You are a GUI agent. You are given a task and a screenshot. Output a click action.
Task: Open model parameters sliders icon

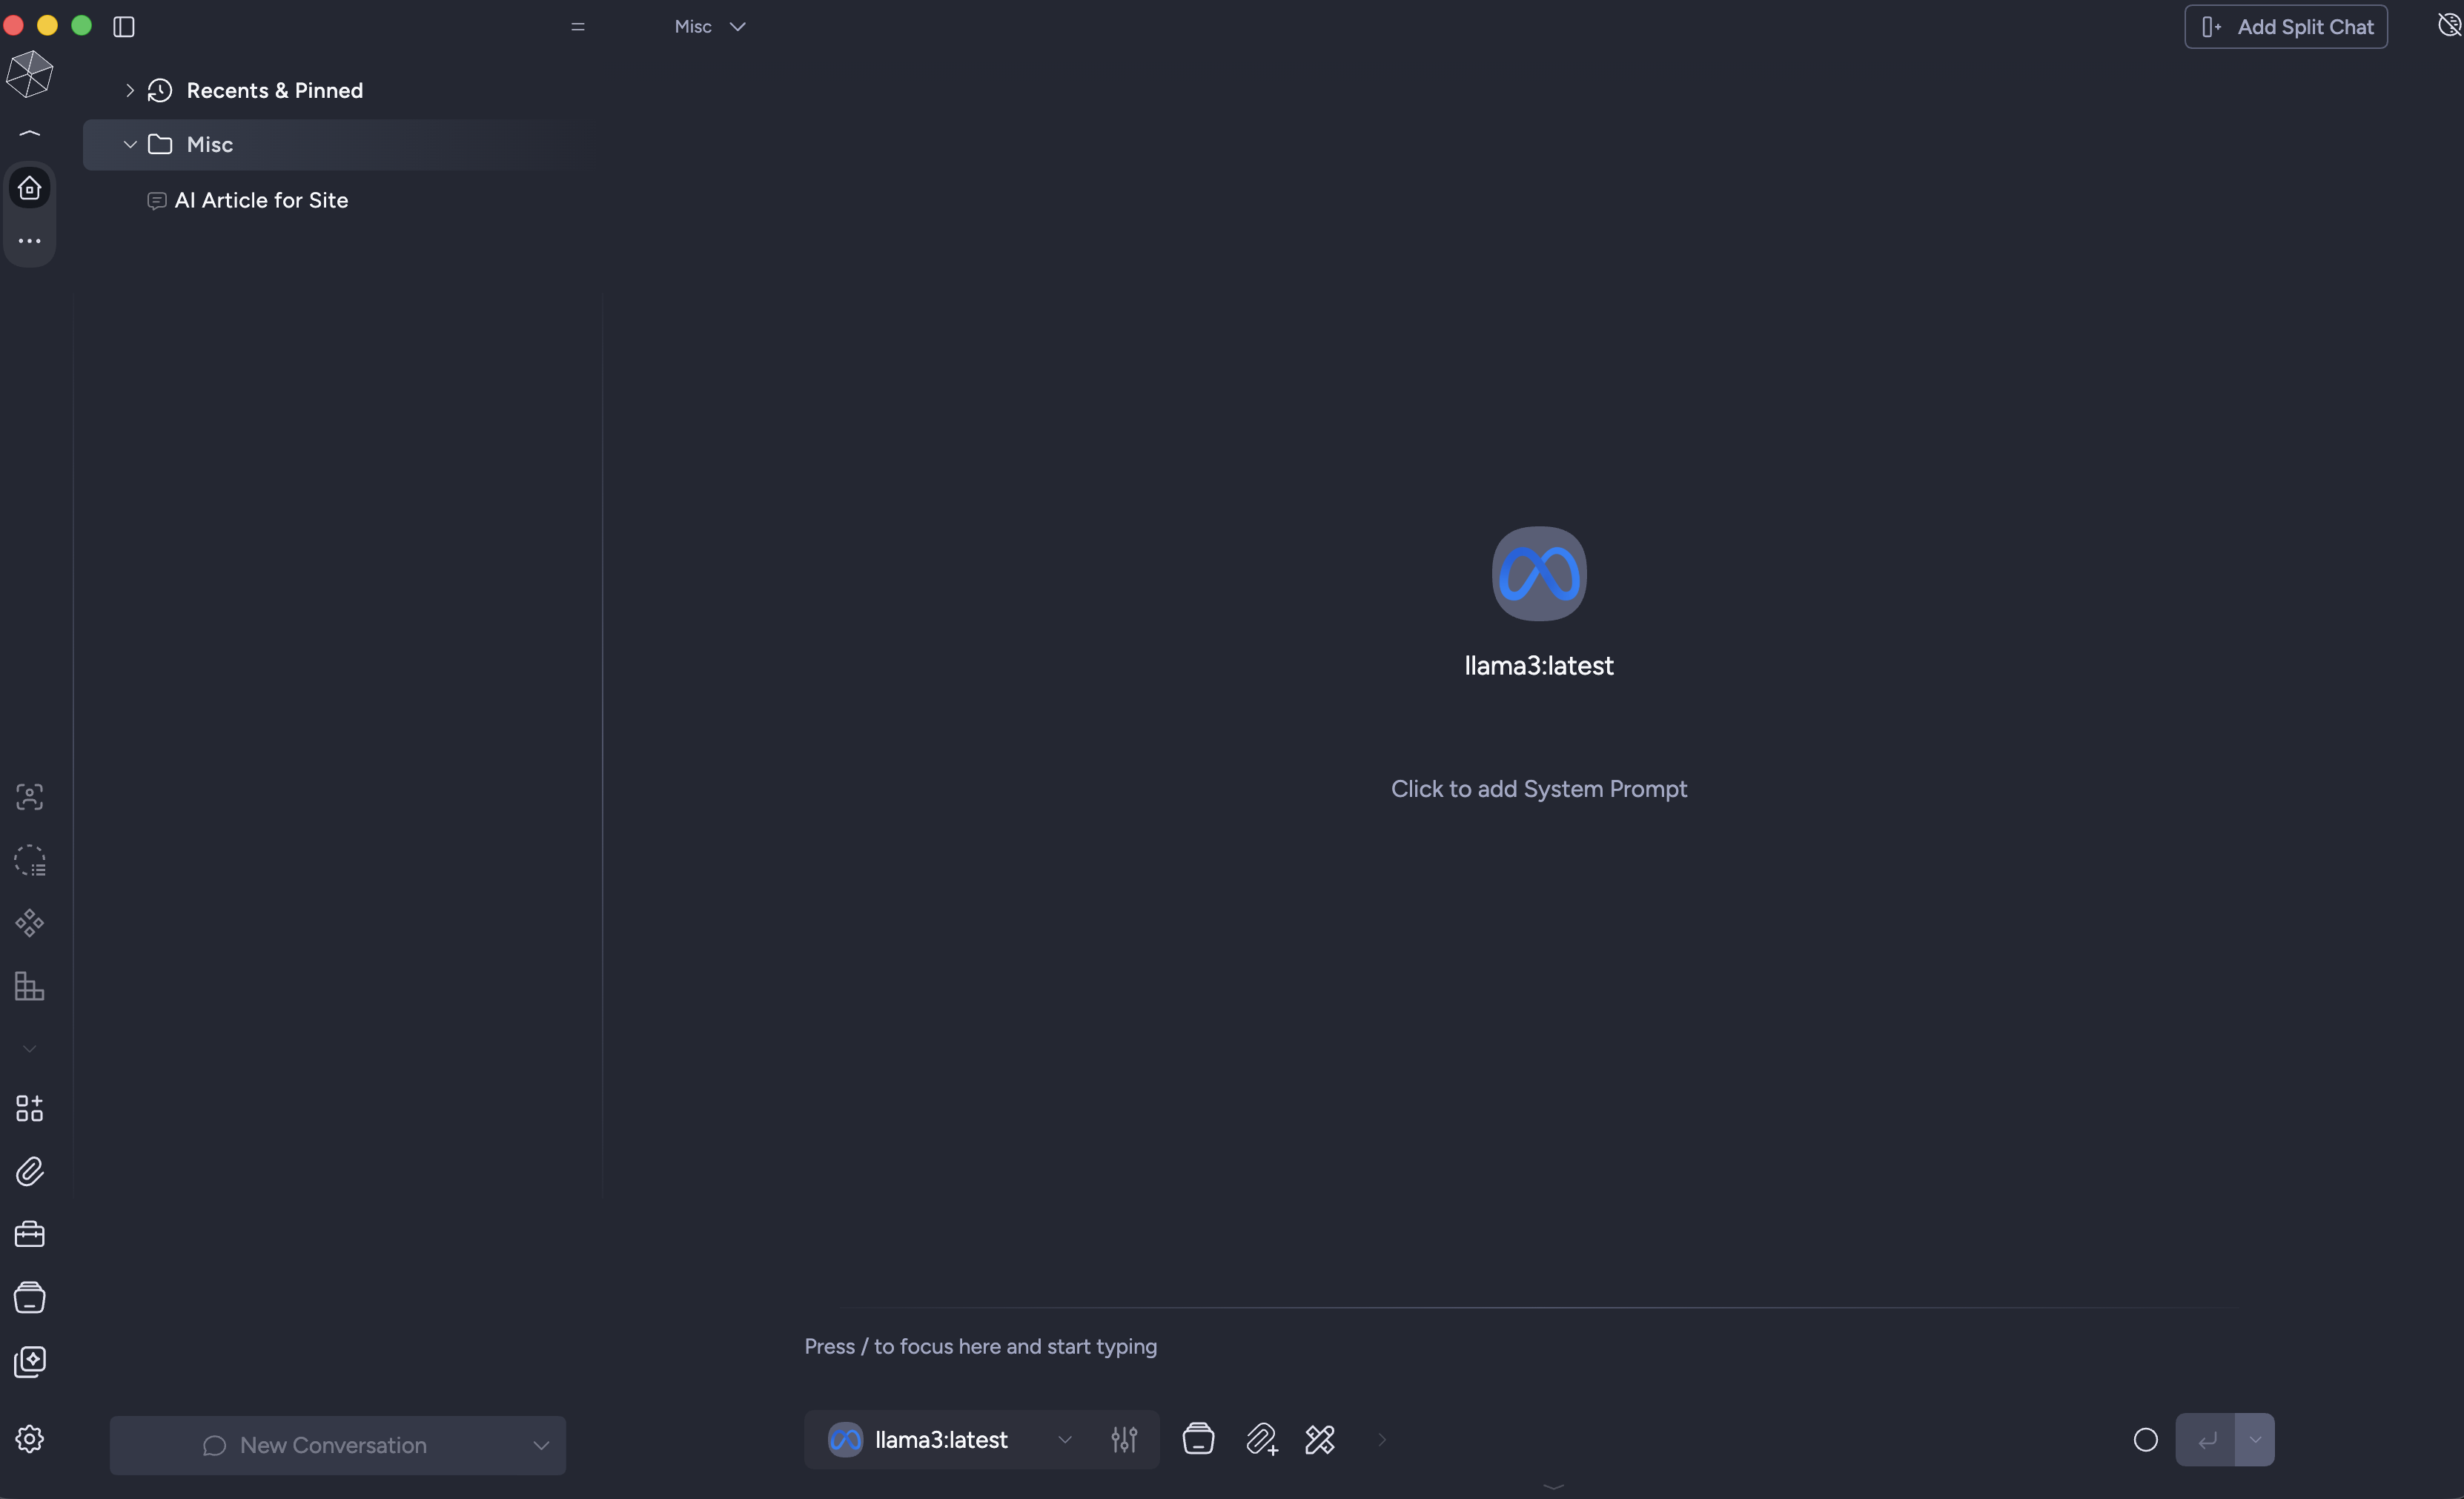(1124, 1440)
